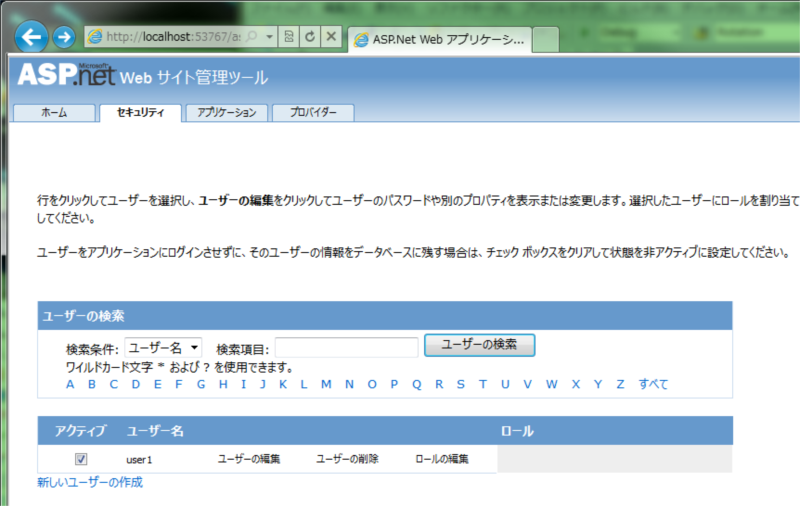Filter users by letter E
The width and height of the screenshot is (800, 506).
158,384
